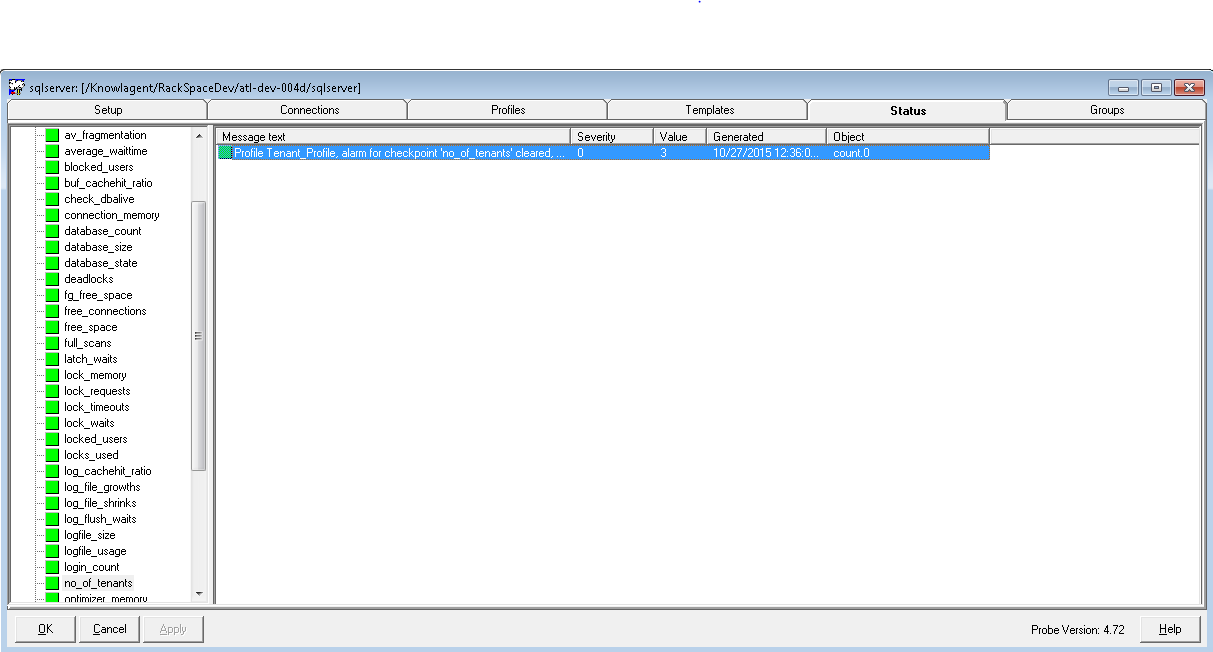Click the sqlserver probe icon in the title bar

click(x=17, y=87)
